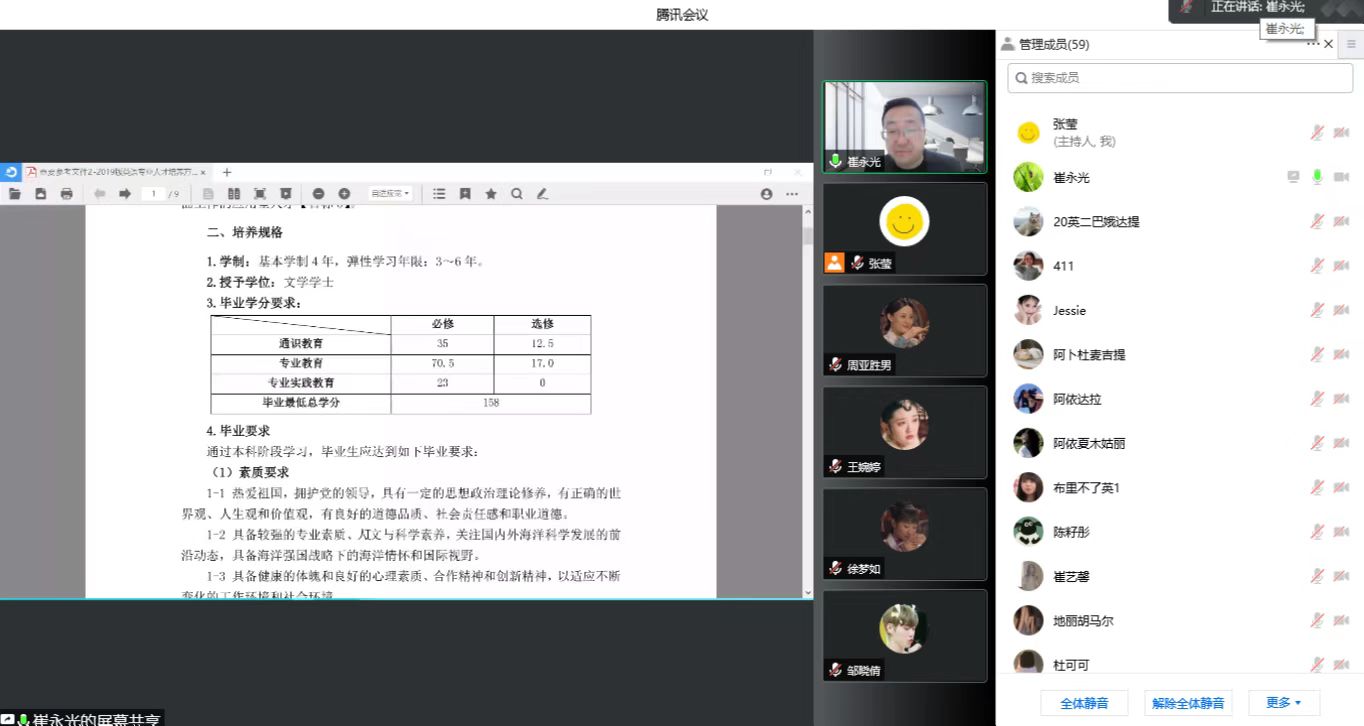
Task: Click the 搜索成员 search field
Action: coord(1180,77)
